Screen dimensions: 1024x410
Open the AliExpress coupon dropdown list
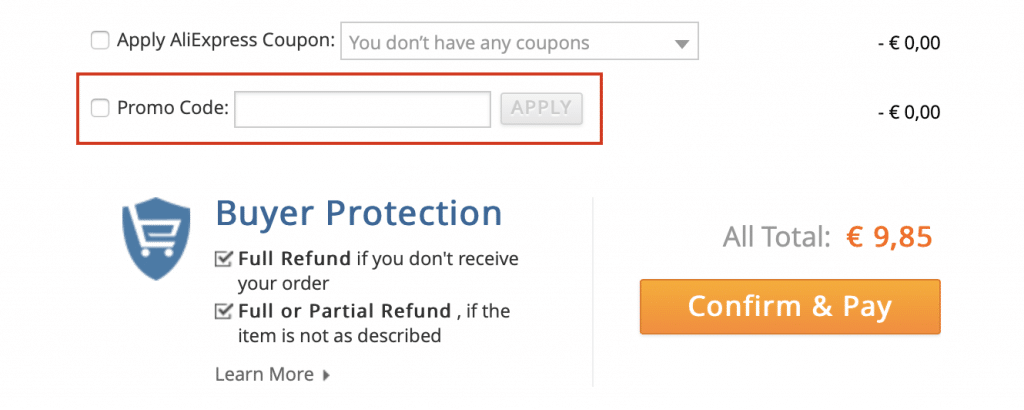[519, 40]
